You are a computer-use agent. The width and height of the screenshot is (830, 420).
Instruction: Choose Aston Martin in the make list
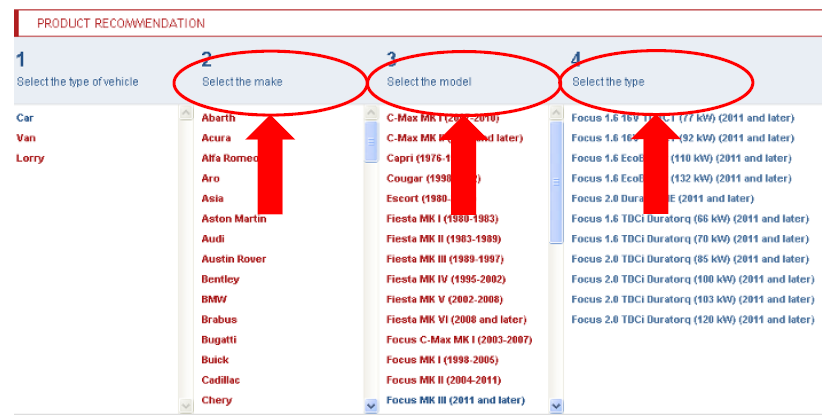coord(234,219)
